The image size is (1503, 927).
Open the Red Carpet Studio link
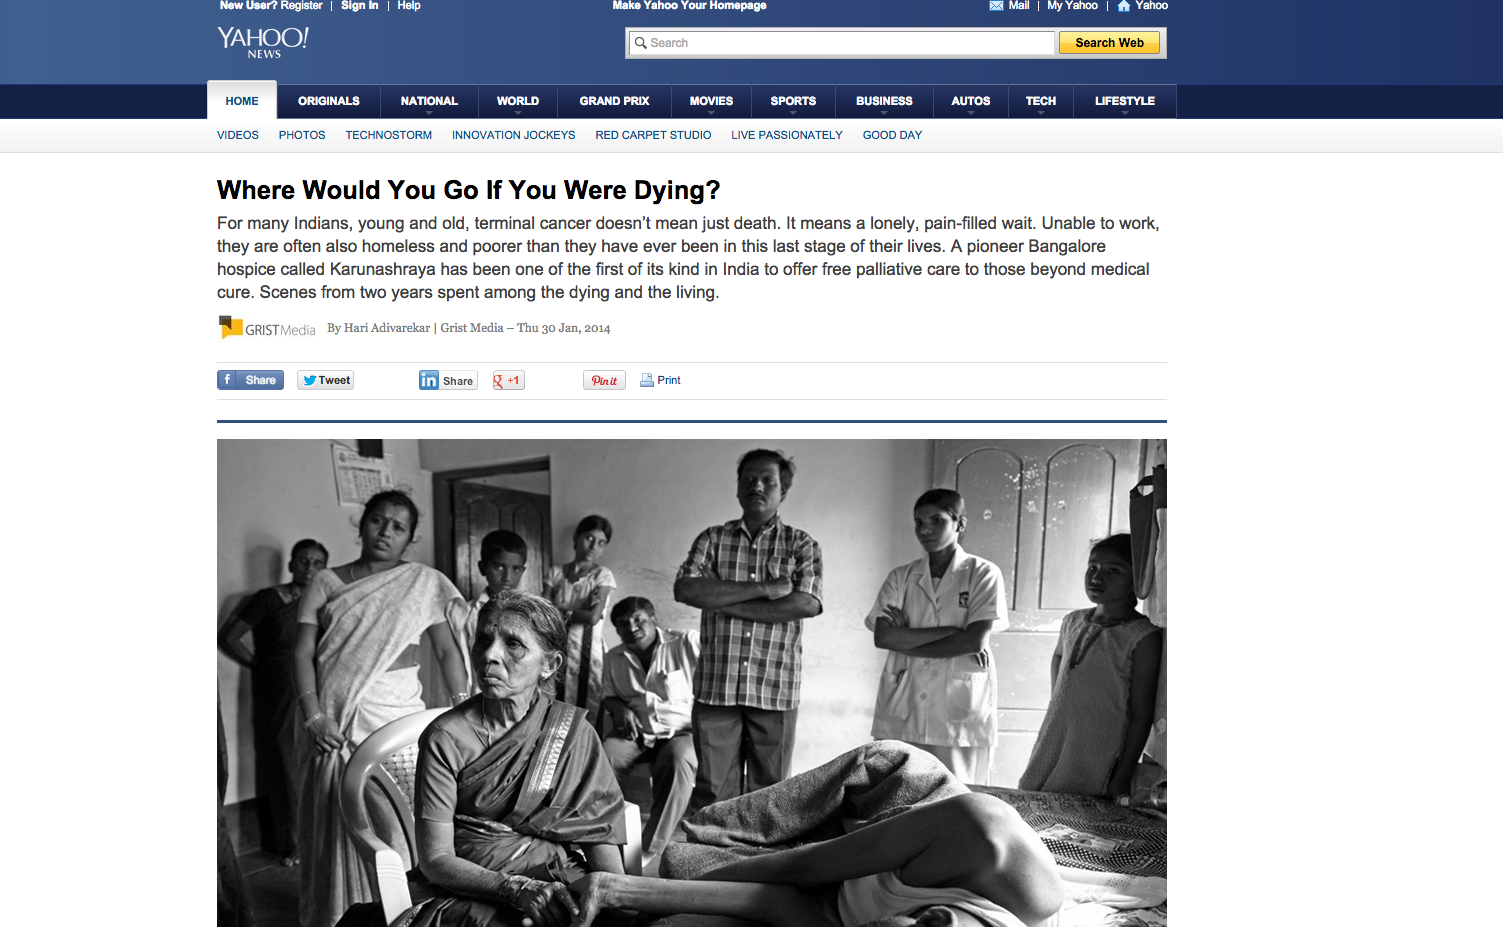[653, 135]
